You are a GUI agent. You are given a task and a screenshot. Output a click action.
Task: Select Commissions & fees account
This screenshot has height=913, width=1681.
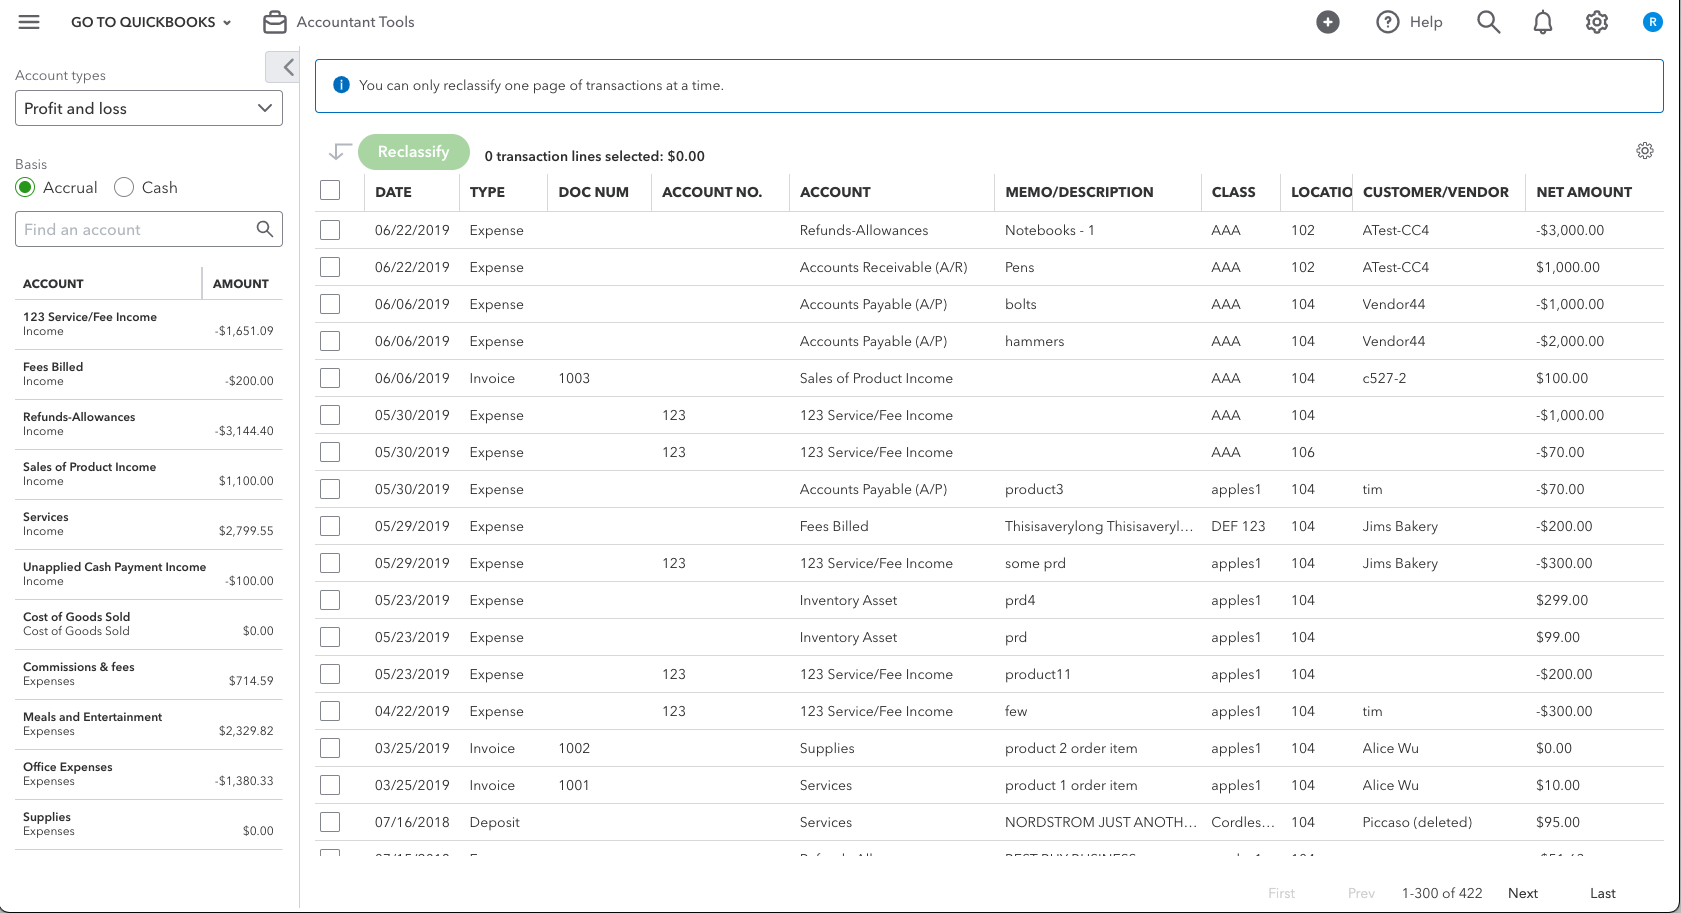pos(149,674)
